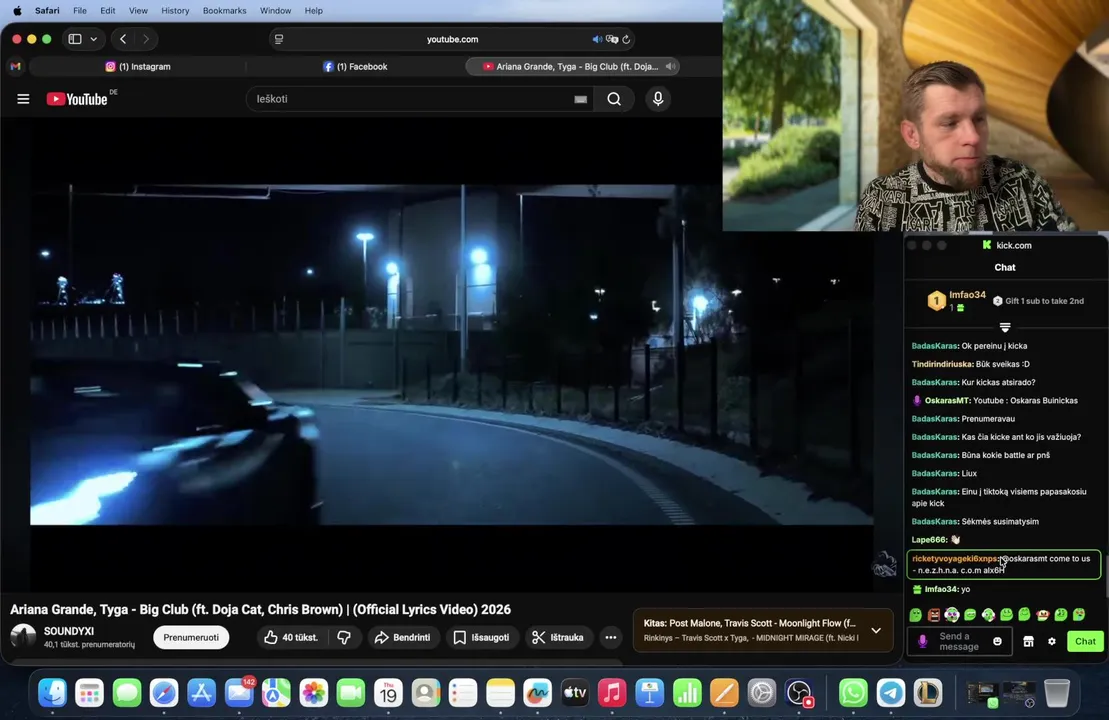The width and height of the screenshot is (1109, 720).
Task: Open the File menu
Action: (80, 11)
